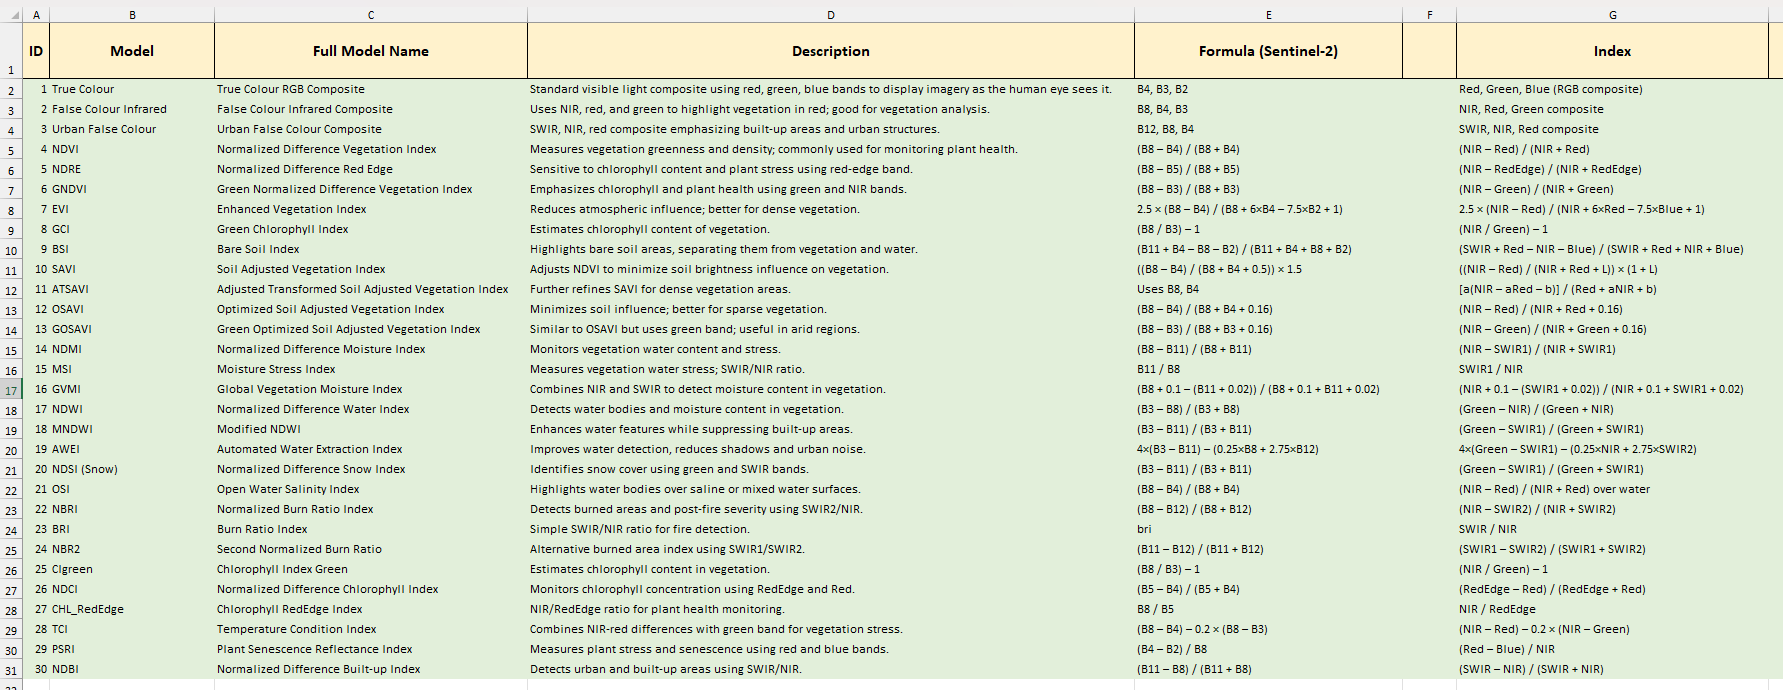Select row 1 header
The image size is (1783, 690).
pyautogui.click(x=11, y=51)
